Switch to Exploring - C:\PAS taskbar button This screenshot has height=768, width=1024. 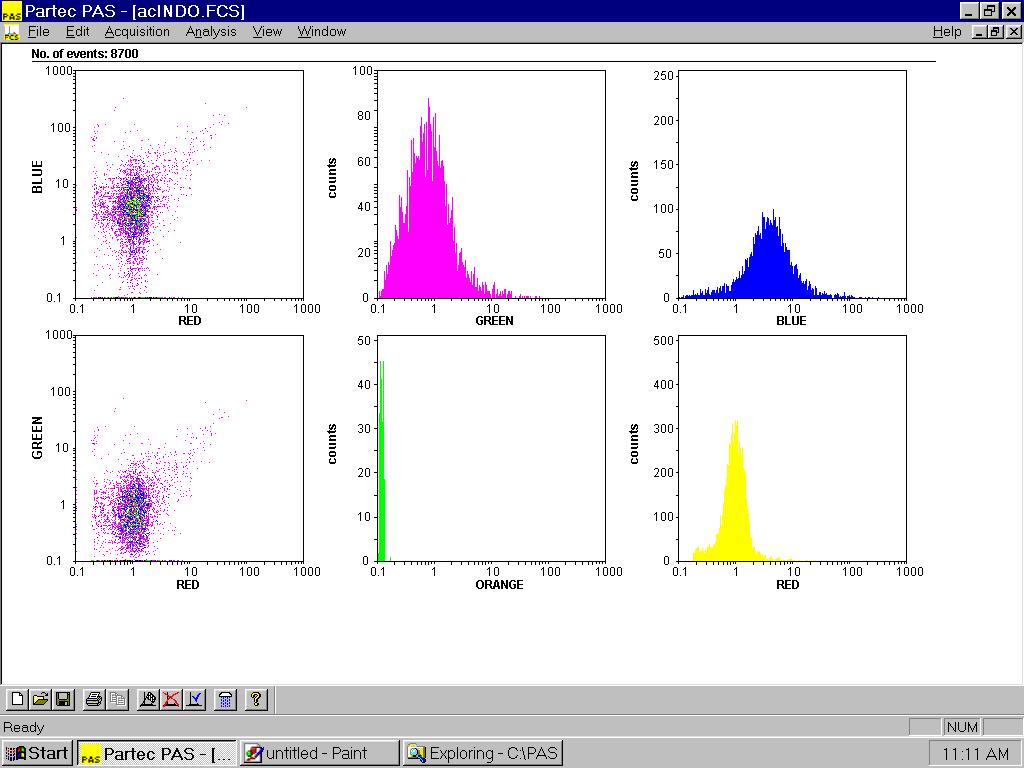tap(483, 753)
